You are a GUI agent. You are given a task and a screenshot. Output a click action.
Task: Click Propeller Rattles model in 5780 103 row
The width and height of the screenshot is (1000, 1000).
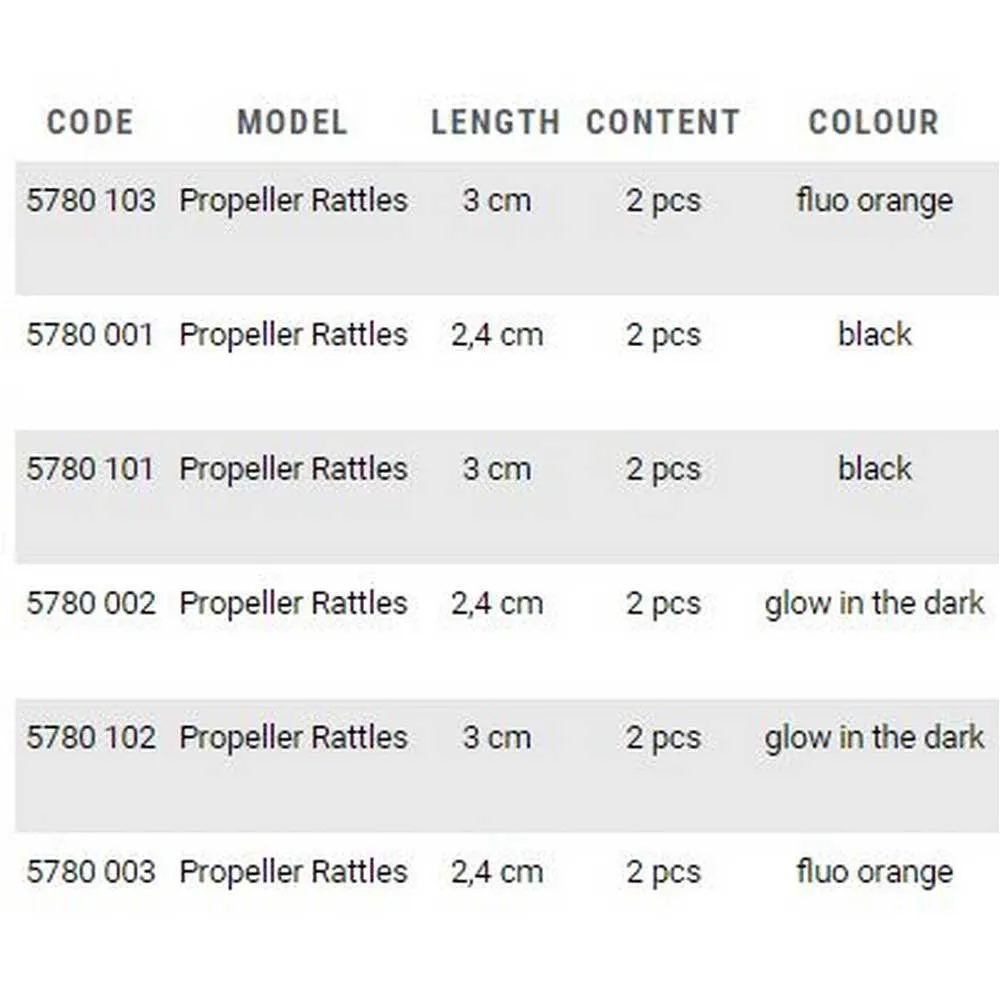pyautogui.click(x=293, y=200)
